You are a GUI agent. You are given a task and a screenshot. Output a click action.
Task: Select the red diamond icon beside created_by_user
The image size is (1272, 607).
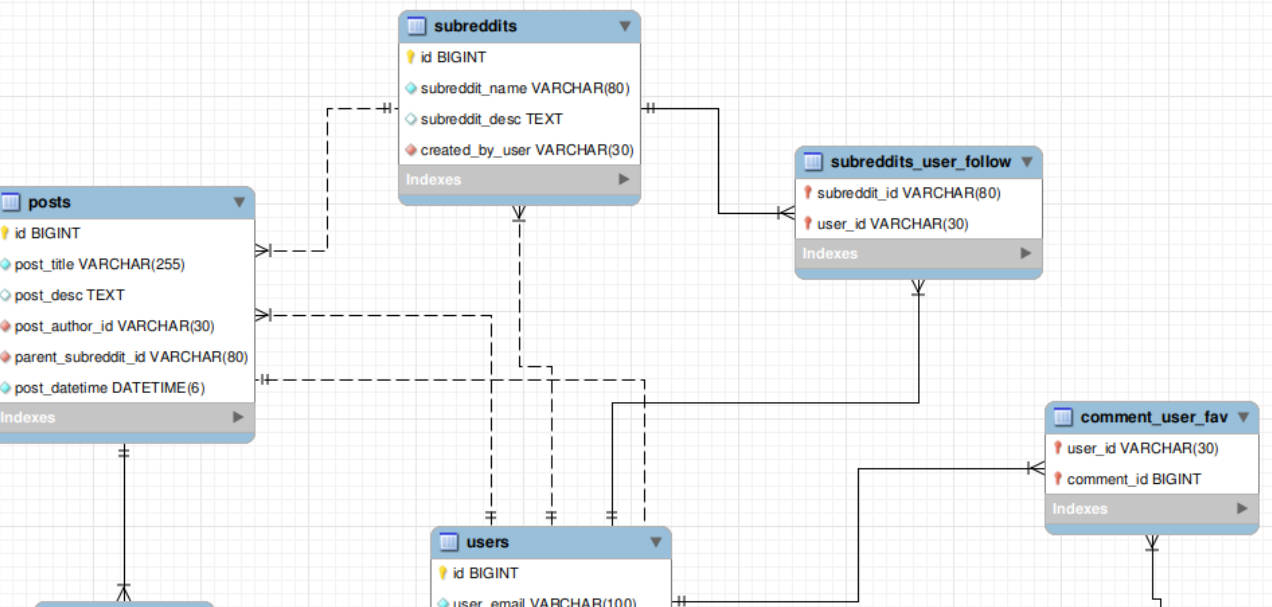(x=410, y=150)
